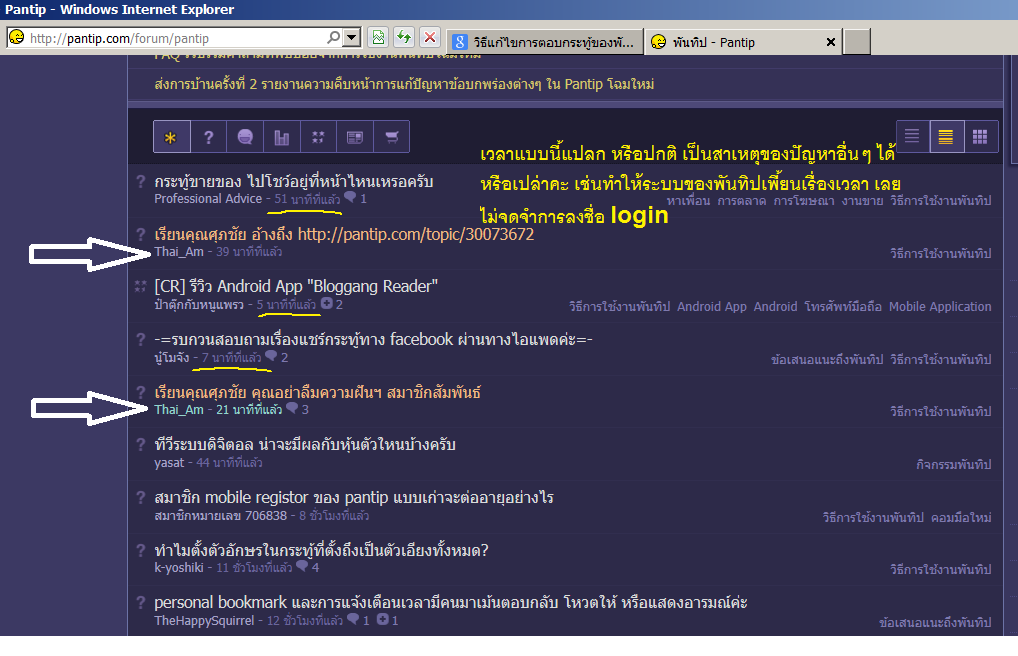The image size is (1018, 656).
Task: Click the คอมมือใหม่ tag
Action: (x=962, y=518)
